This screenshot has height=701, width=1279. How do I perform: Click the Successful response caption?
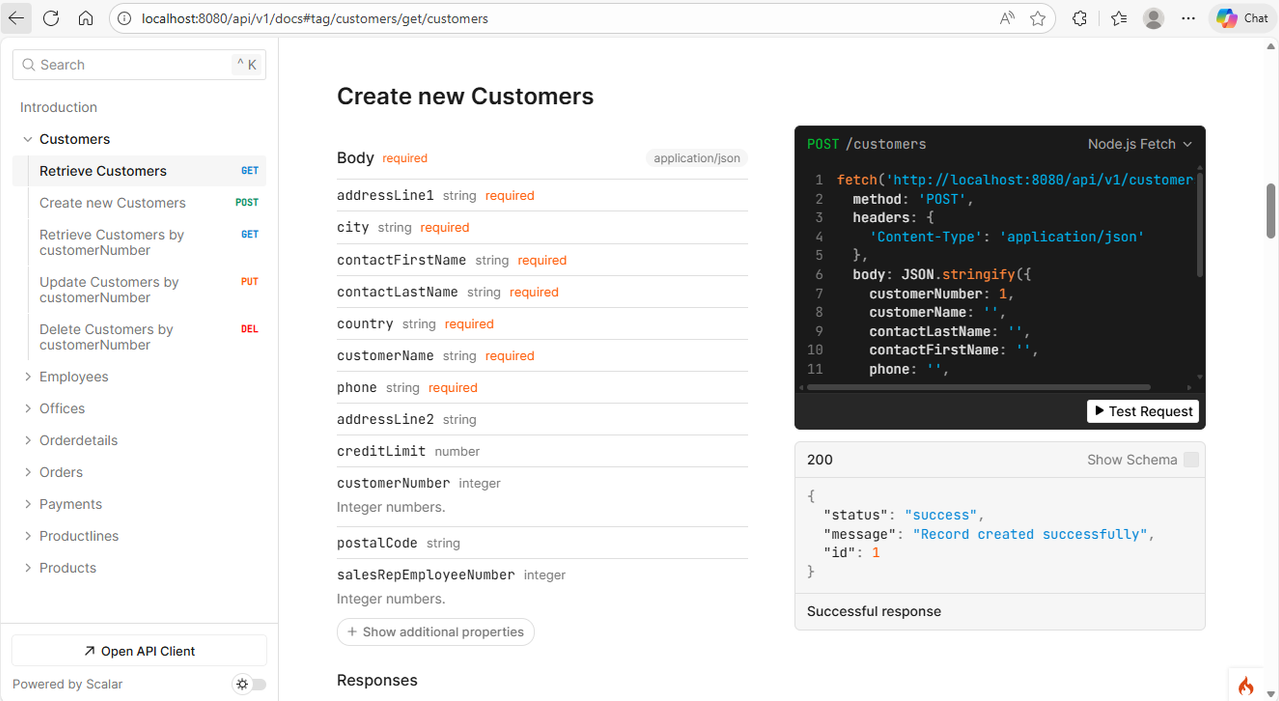[874, 611]
